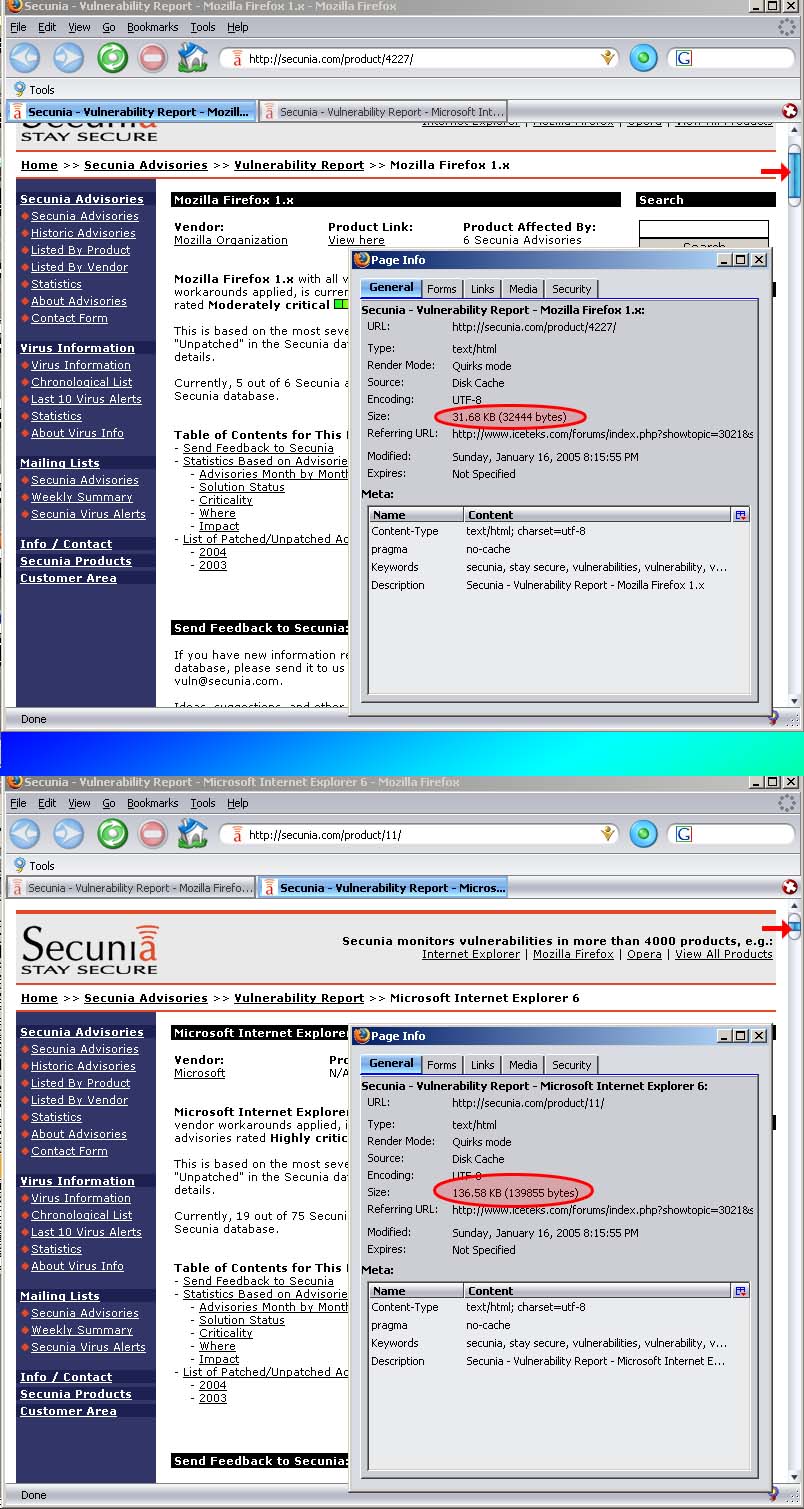Open the Help menu in the Internet Explorer 6 window

pyautogui.click(x=238, y=803)
